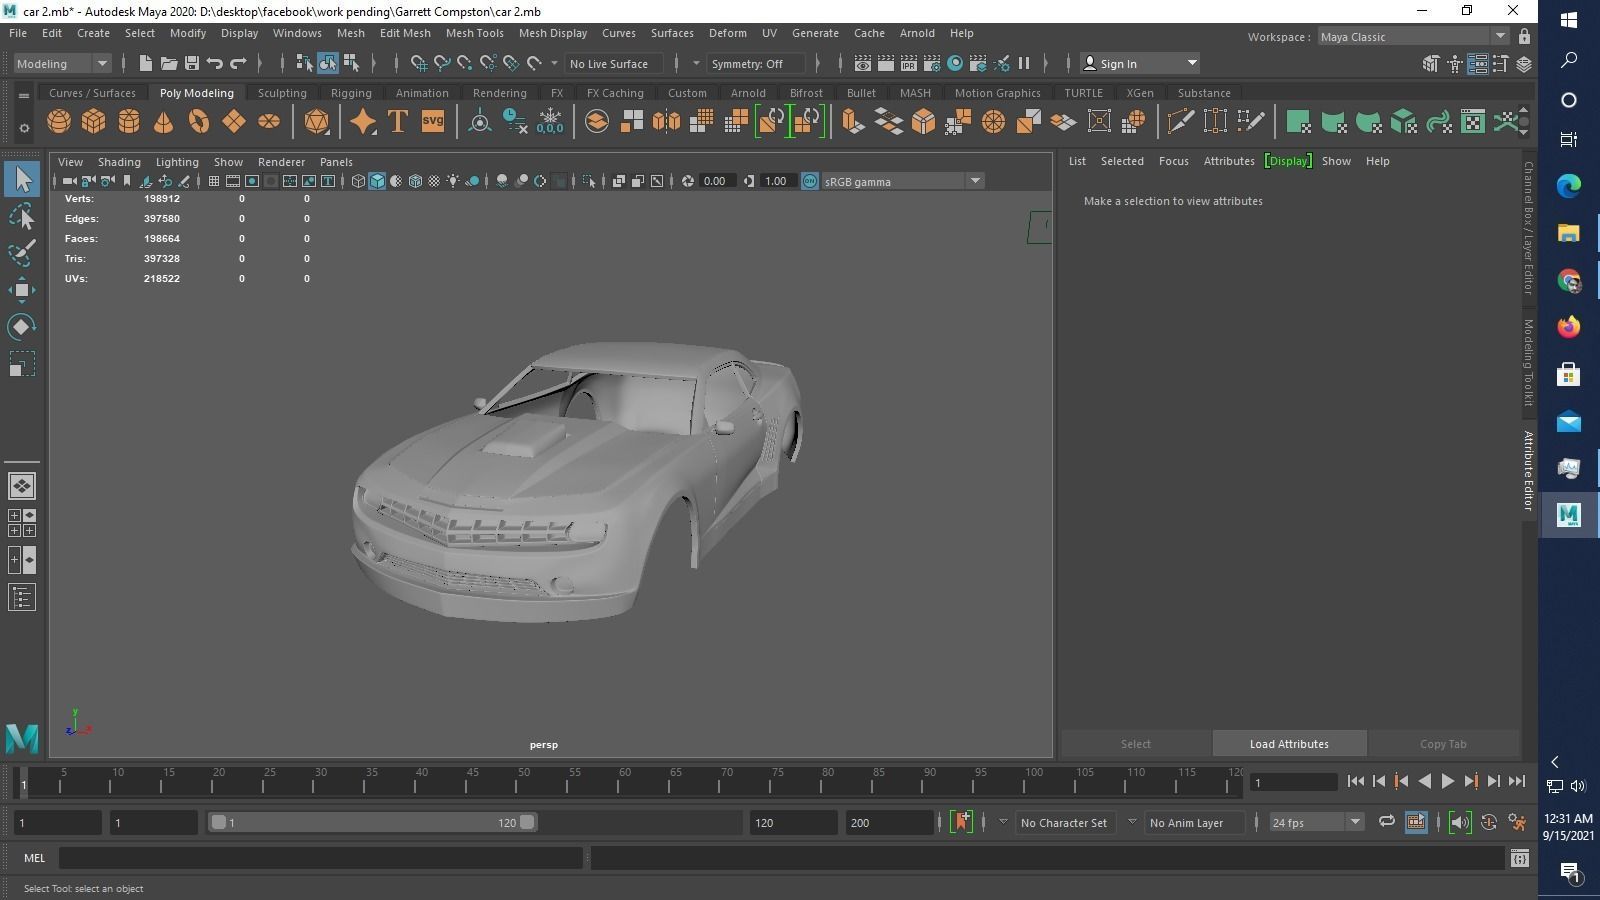Click the Save Scene icon

point(192,63)
